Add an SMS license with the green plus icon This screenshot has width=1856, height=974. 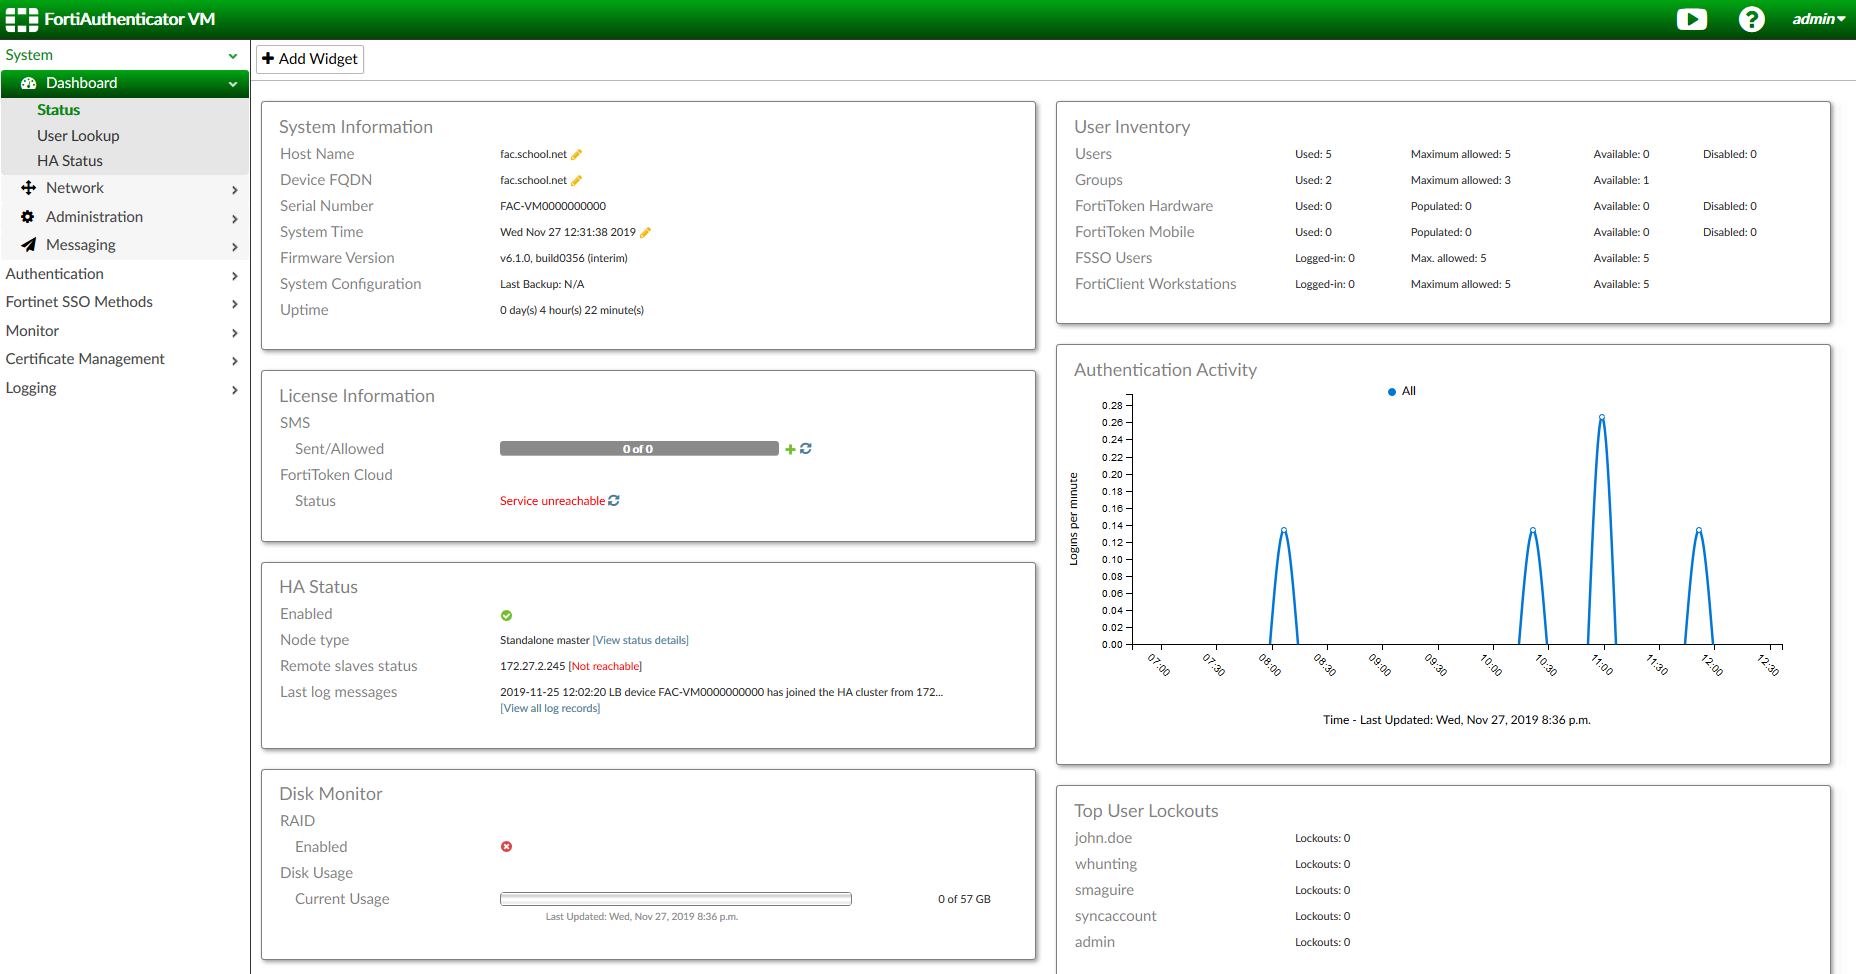click(x=790, y=448)
